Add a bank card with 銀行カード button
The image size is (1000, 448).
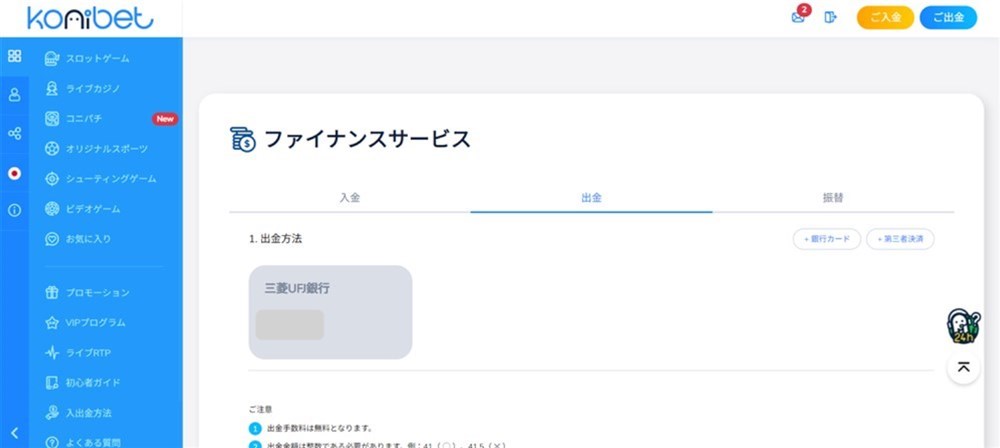(826, 239)
